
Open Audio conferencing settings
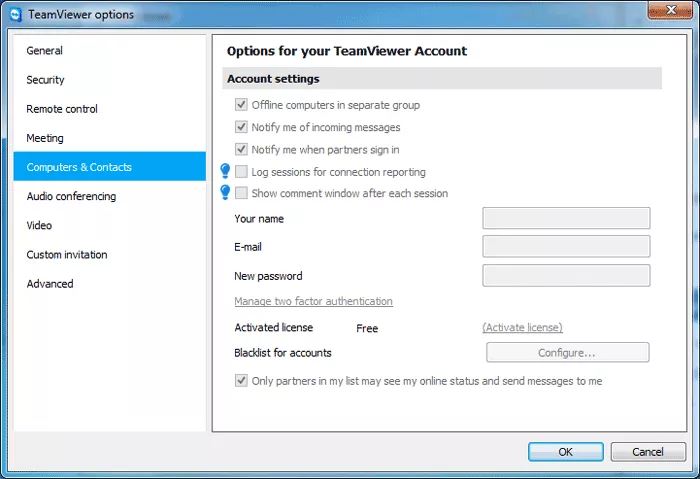click(x=109, y=196)
